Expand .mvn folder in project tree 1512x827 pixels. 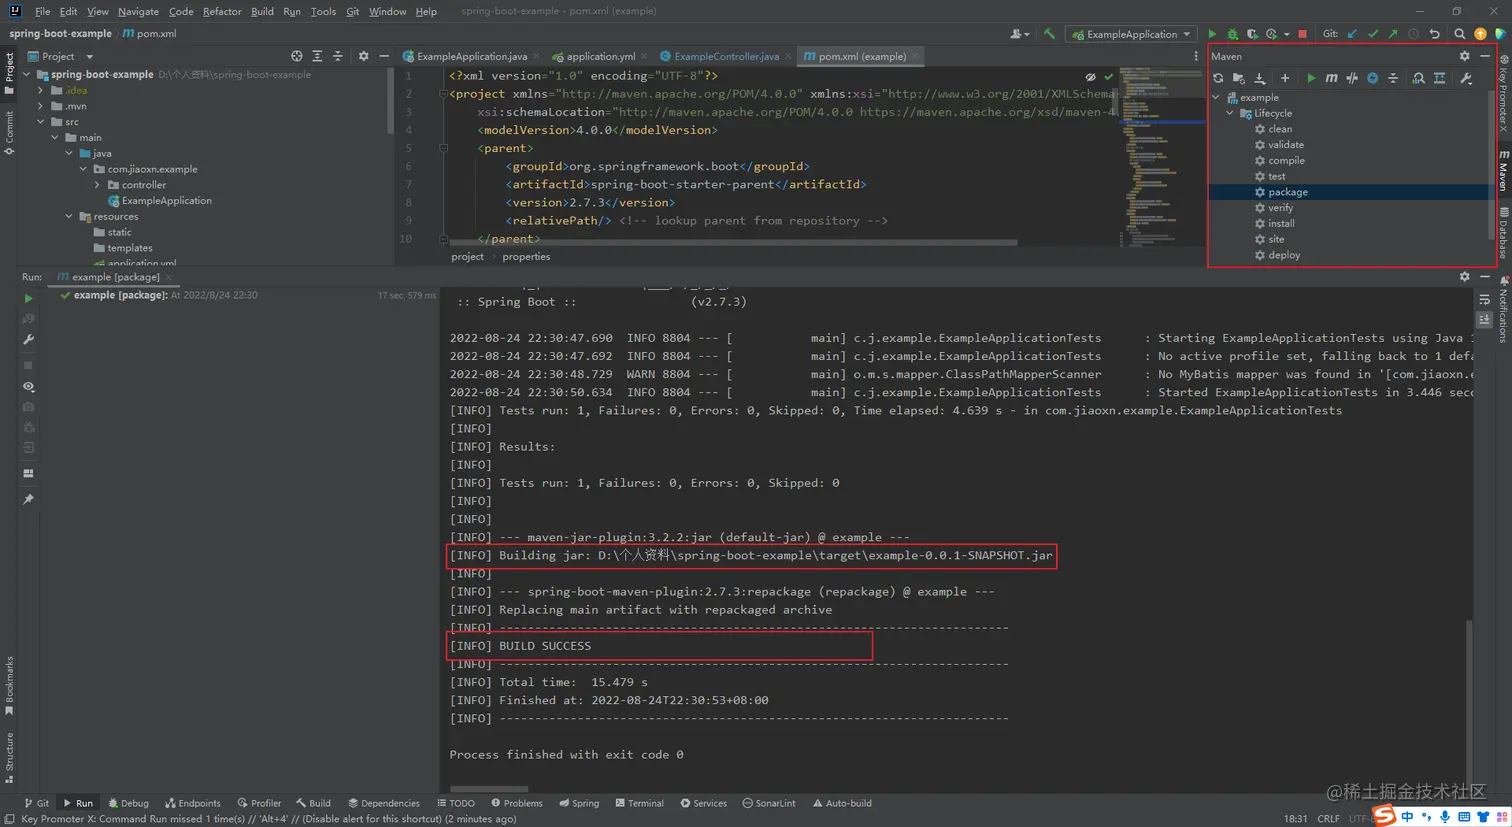pyautogui.click(x=41, y=106)
